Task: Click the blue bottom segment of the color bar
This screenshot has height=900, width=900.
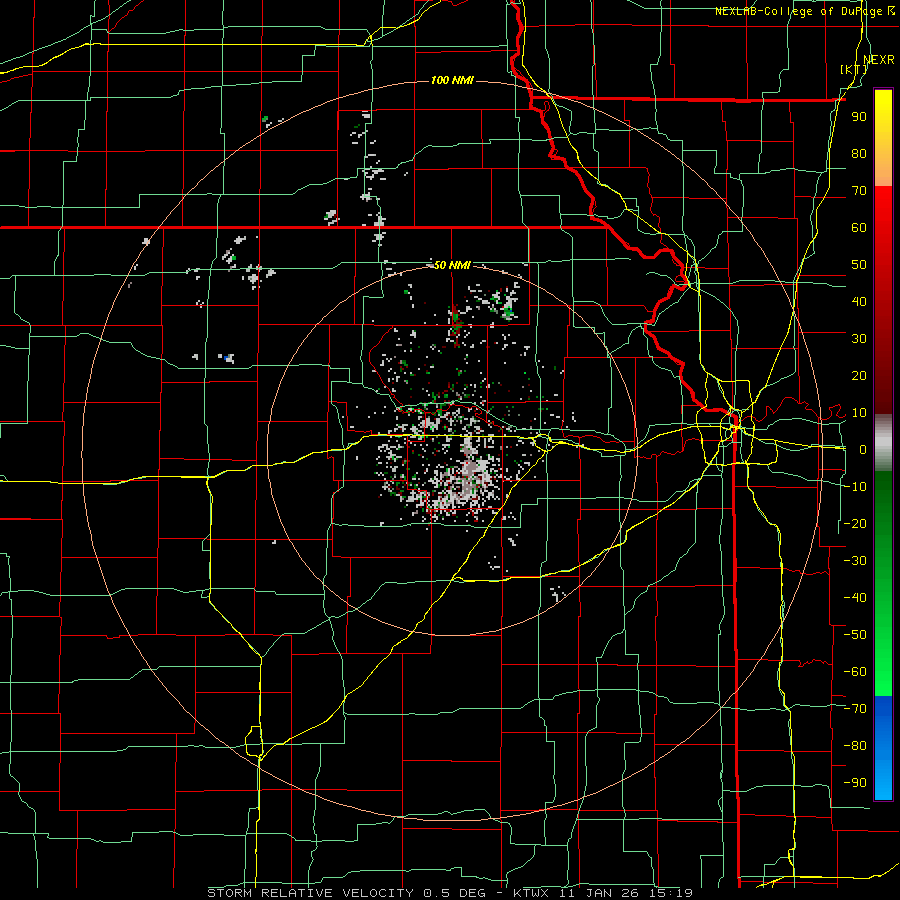Action: (883, 748)
